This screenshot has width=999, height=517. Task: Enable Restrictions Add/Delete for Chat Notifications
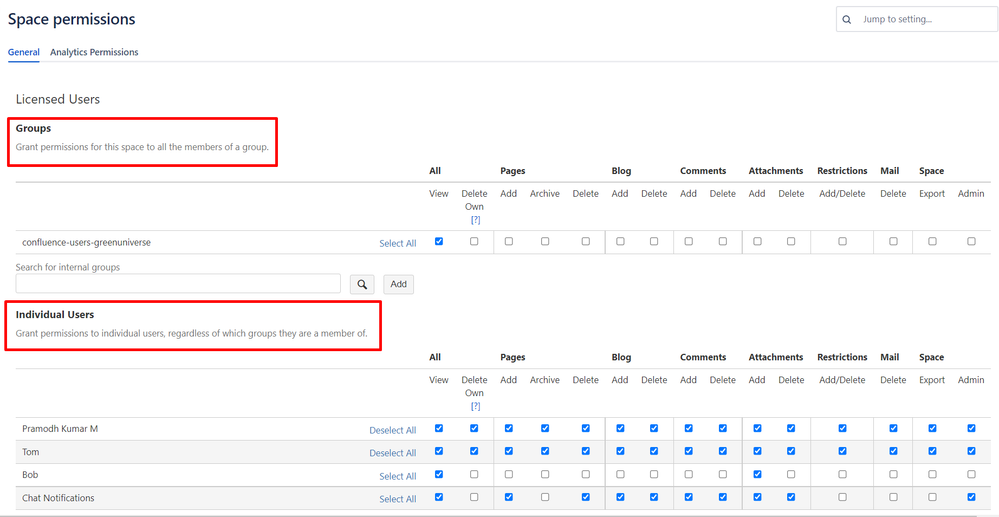842,497
